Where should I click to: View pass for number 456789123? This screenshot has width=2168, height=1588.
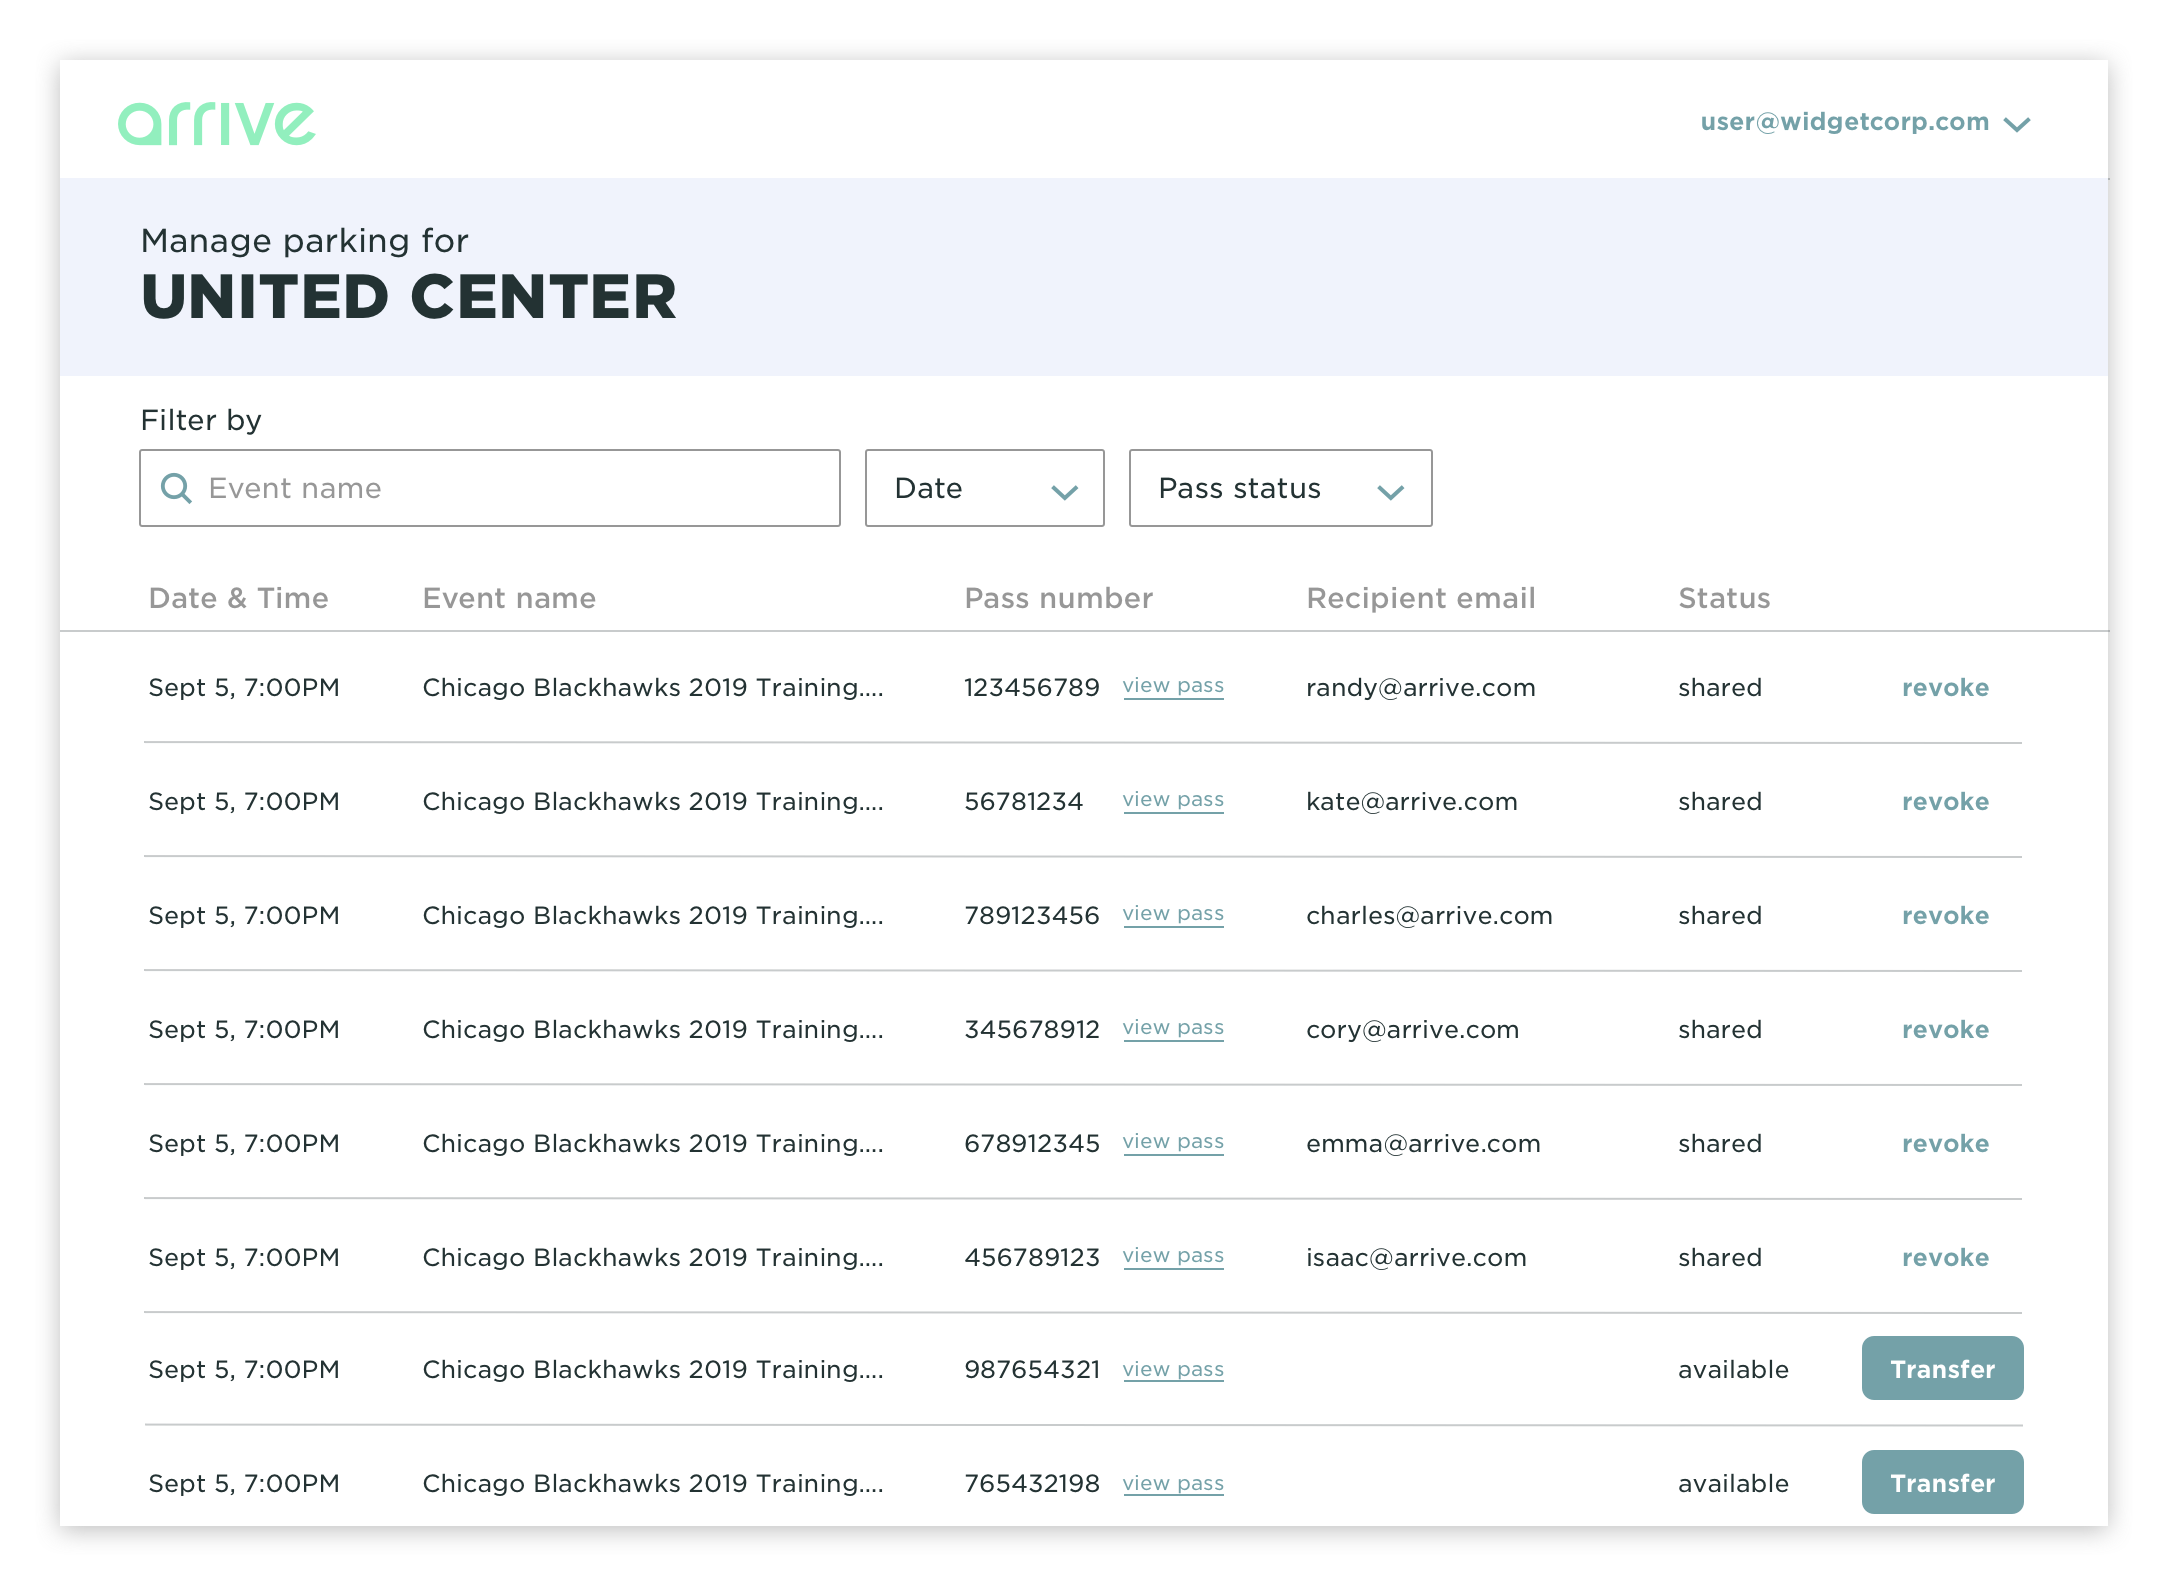[x=1173, y=1256]
